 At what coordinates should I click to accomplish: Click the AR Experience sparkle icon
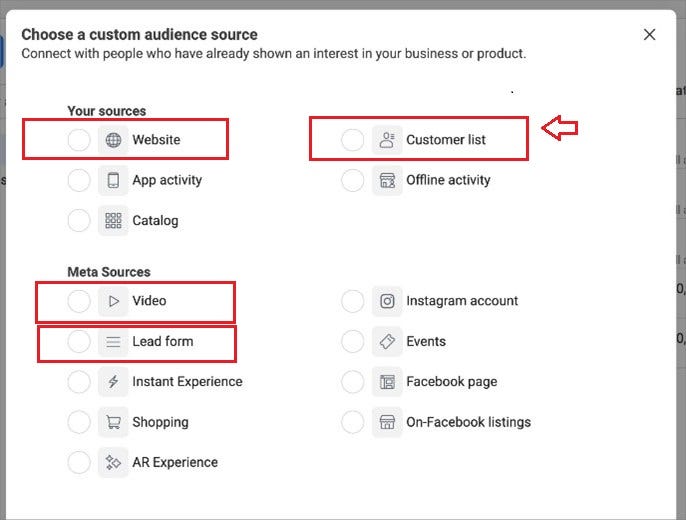click(x=113, y=462)
